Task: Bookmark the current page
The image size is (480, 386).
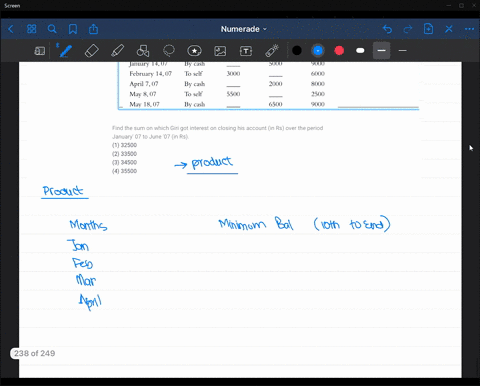Action: click(x=73, y=29)
